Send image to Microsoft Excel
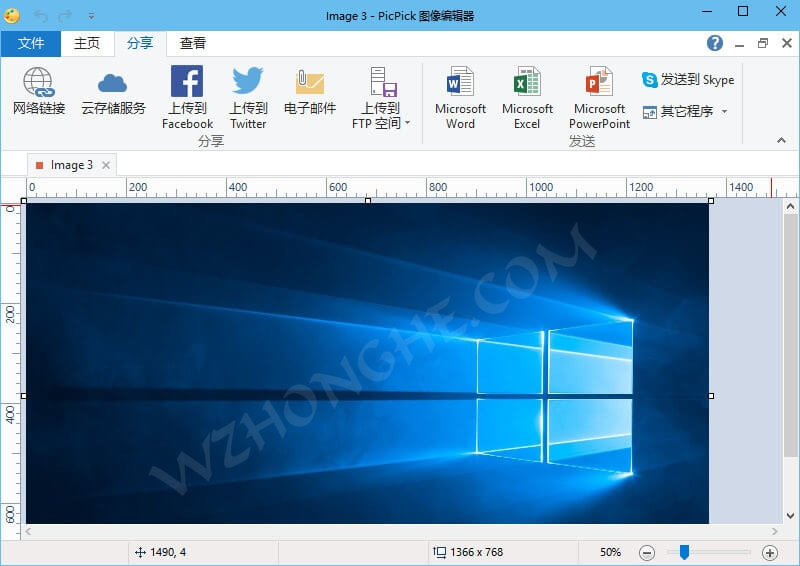 tap(527, 97)
